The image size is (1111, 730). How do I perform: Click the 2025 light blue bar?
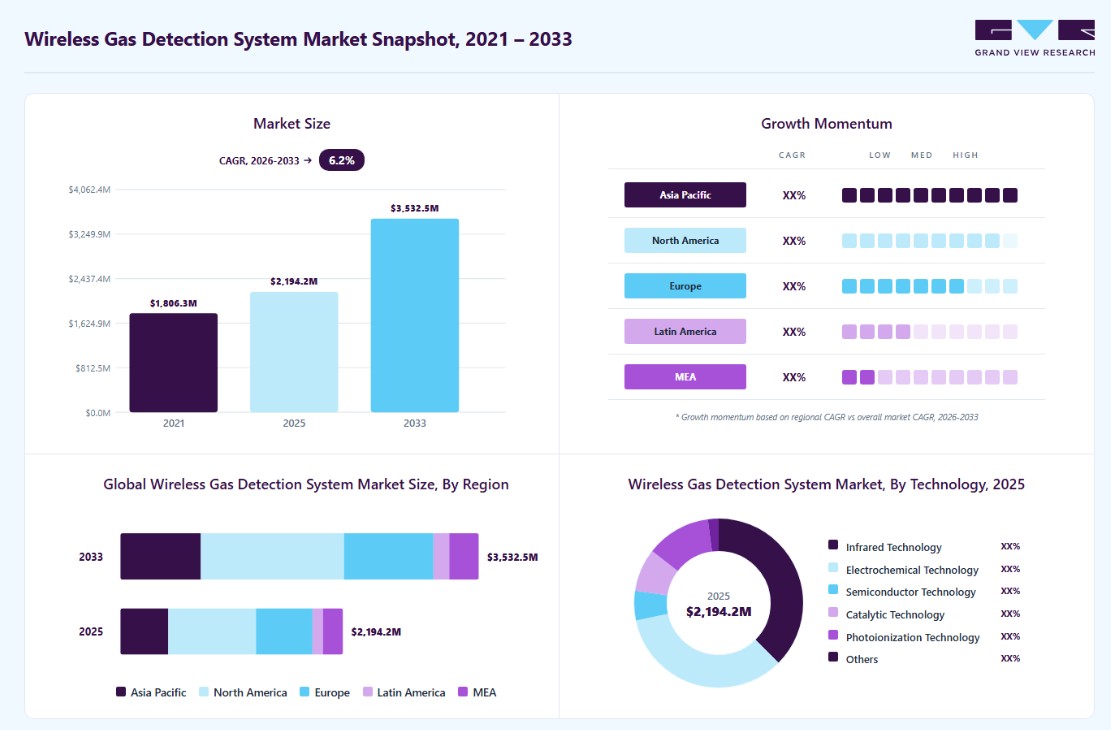click(294, 352)
